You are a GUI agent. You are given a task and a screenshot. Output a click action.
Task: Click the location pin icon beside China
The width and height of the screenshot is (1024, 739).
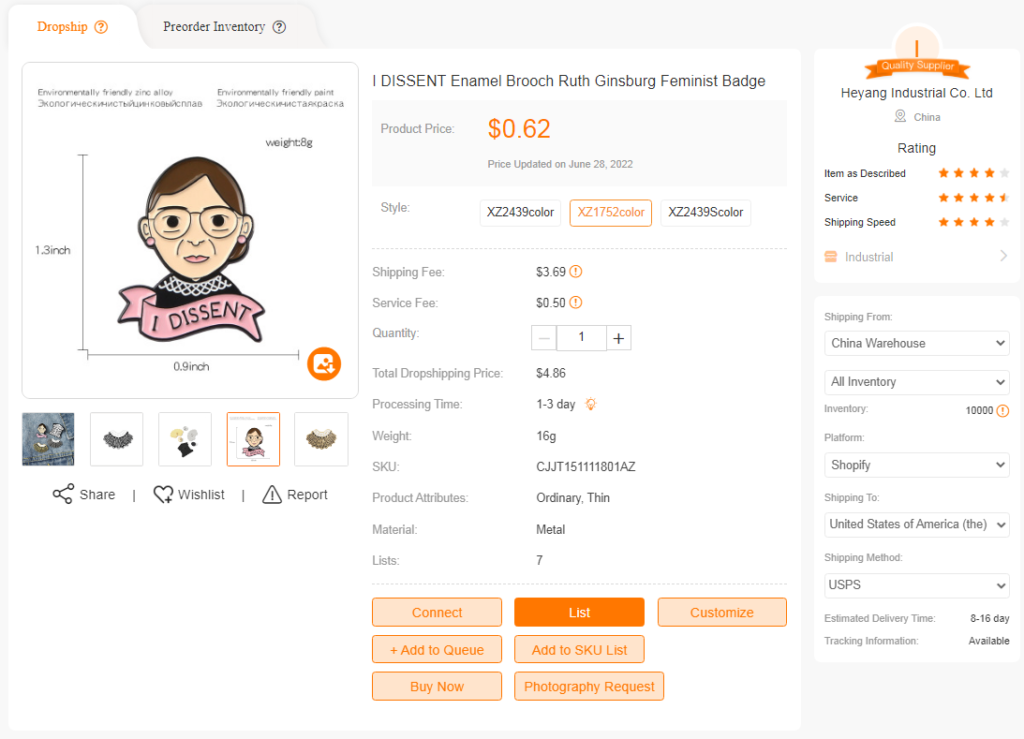pos(900,116)
